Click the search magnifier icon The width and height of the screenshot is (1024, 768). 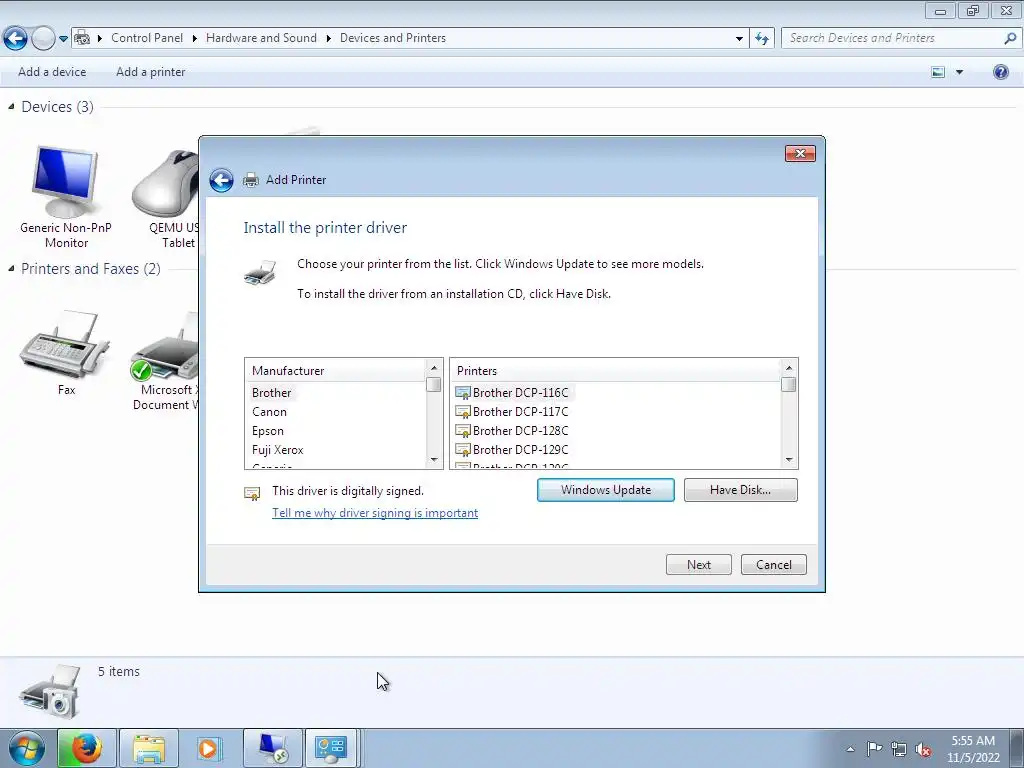1010,39
